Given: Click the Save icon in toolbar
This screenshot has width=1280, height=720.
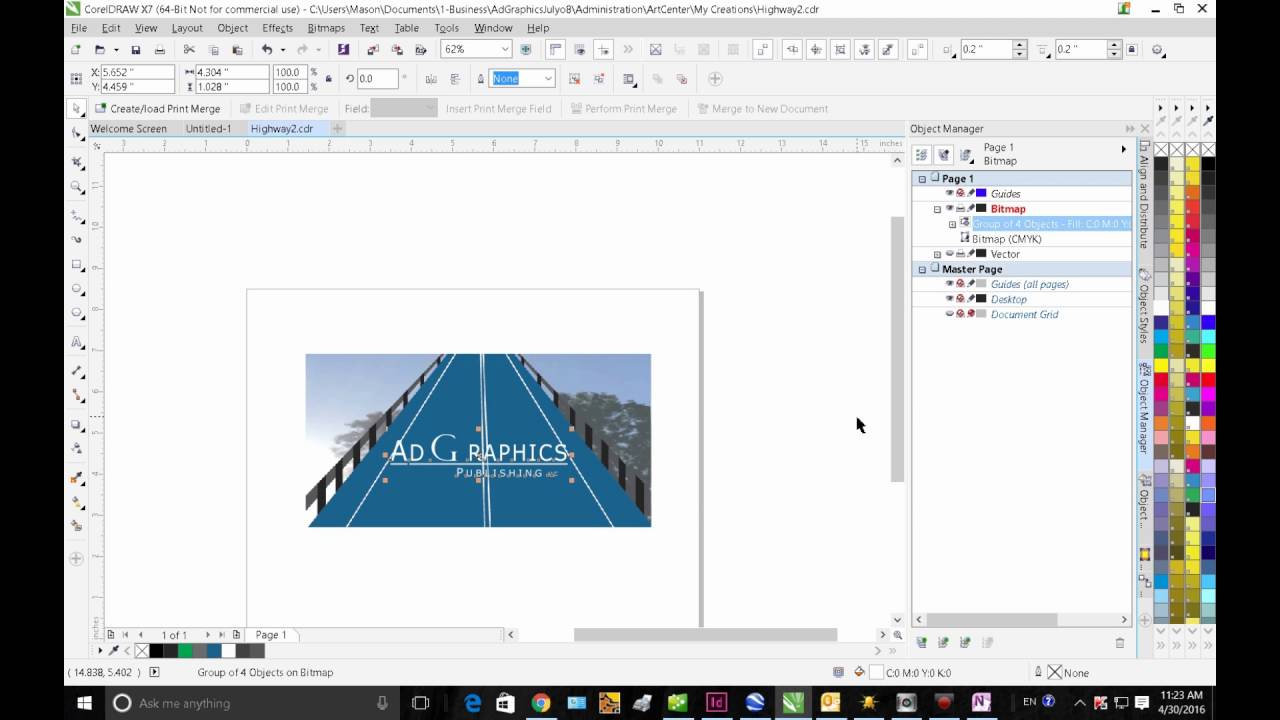Looking at the screenshot, I should click(x=136, y=49).
